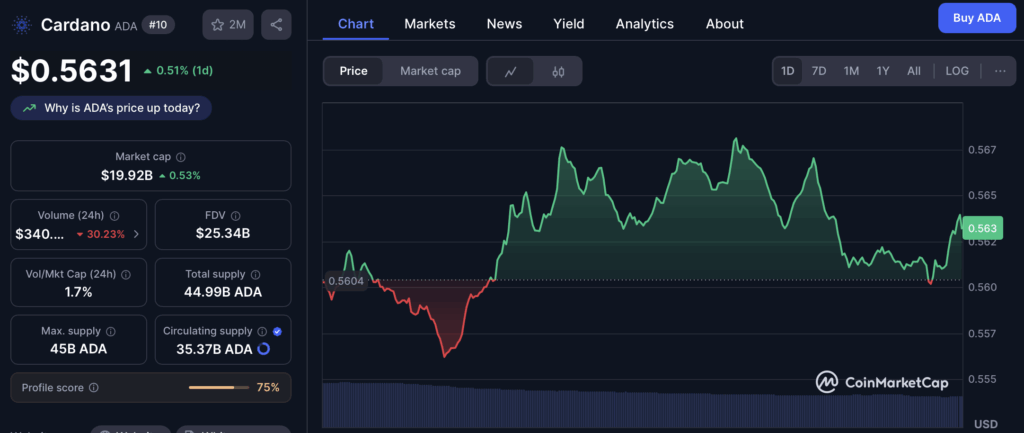Screen dimensions: 1024x433
Task: Click the verified checkmark badge by Circulating supply
Action: point(277,331)
